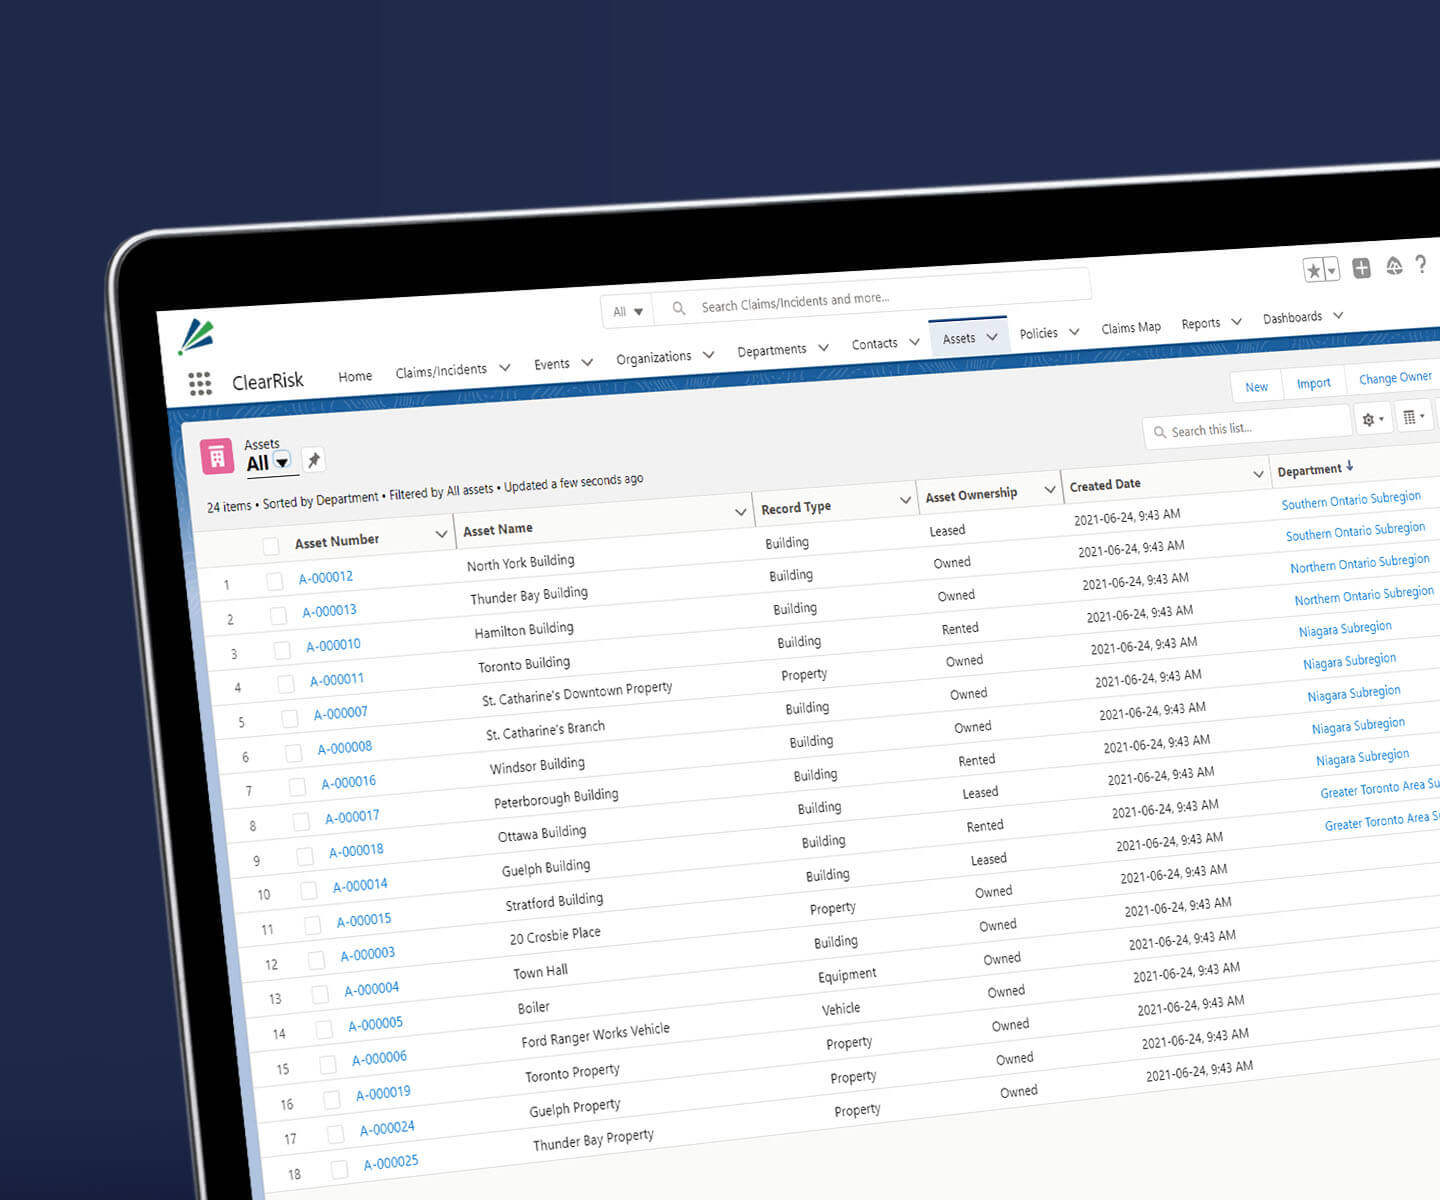Click the Change Owner button
The image size is (1440, 1200).
point(1395,377)
